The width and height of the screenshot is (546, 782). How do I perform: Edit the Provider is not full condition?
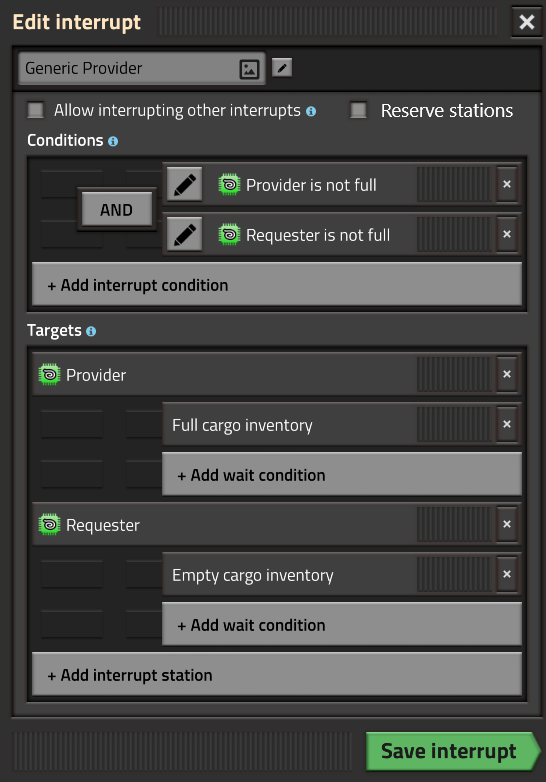(184, 185)
